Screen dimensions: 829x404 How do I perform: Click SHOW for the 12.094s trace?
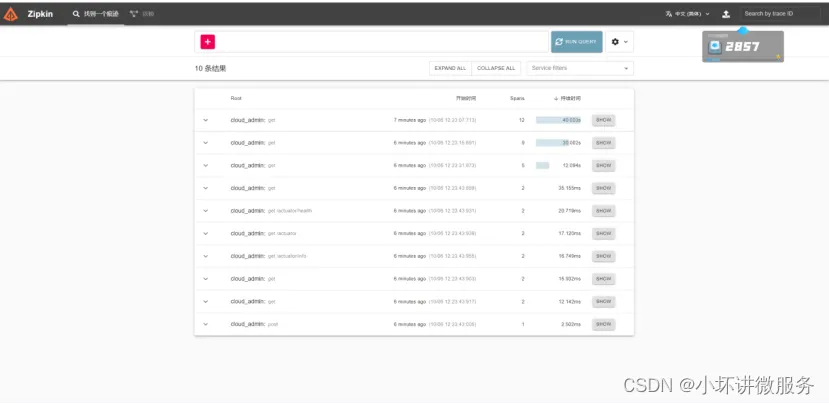tap(603, 166)
